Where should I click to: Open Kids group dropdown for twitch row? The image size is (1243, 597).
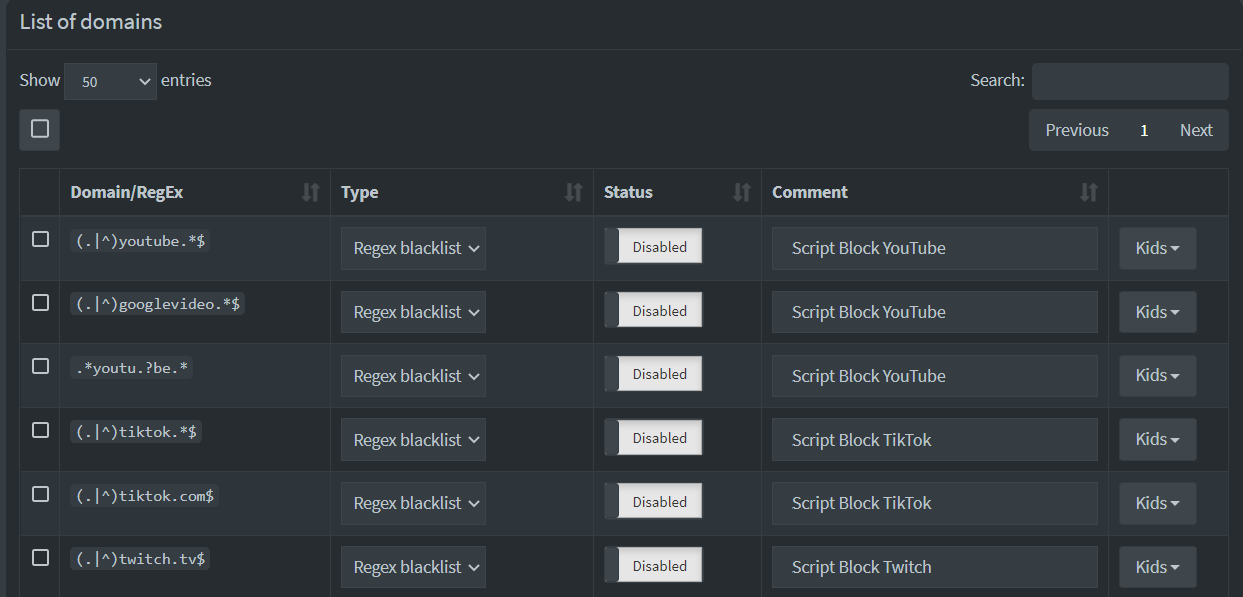[x=1157, y=567]
